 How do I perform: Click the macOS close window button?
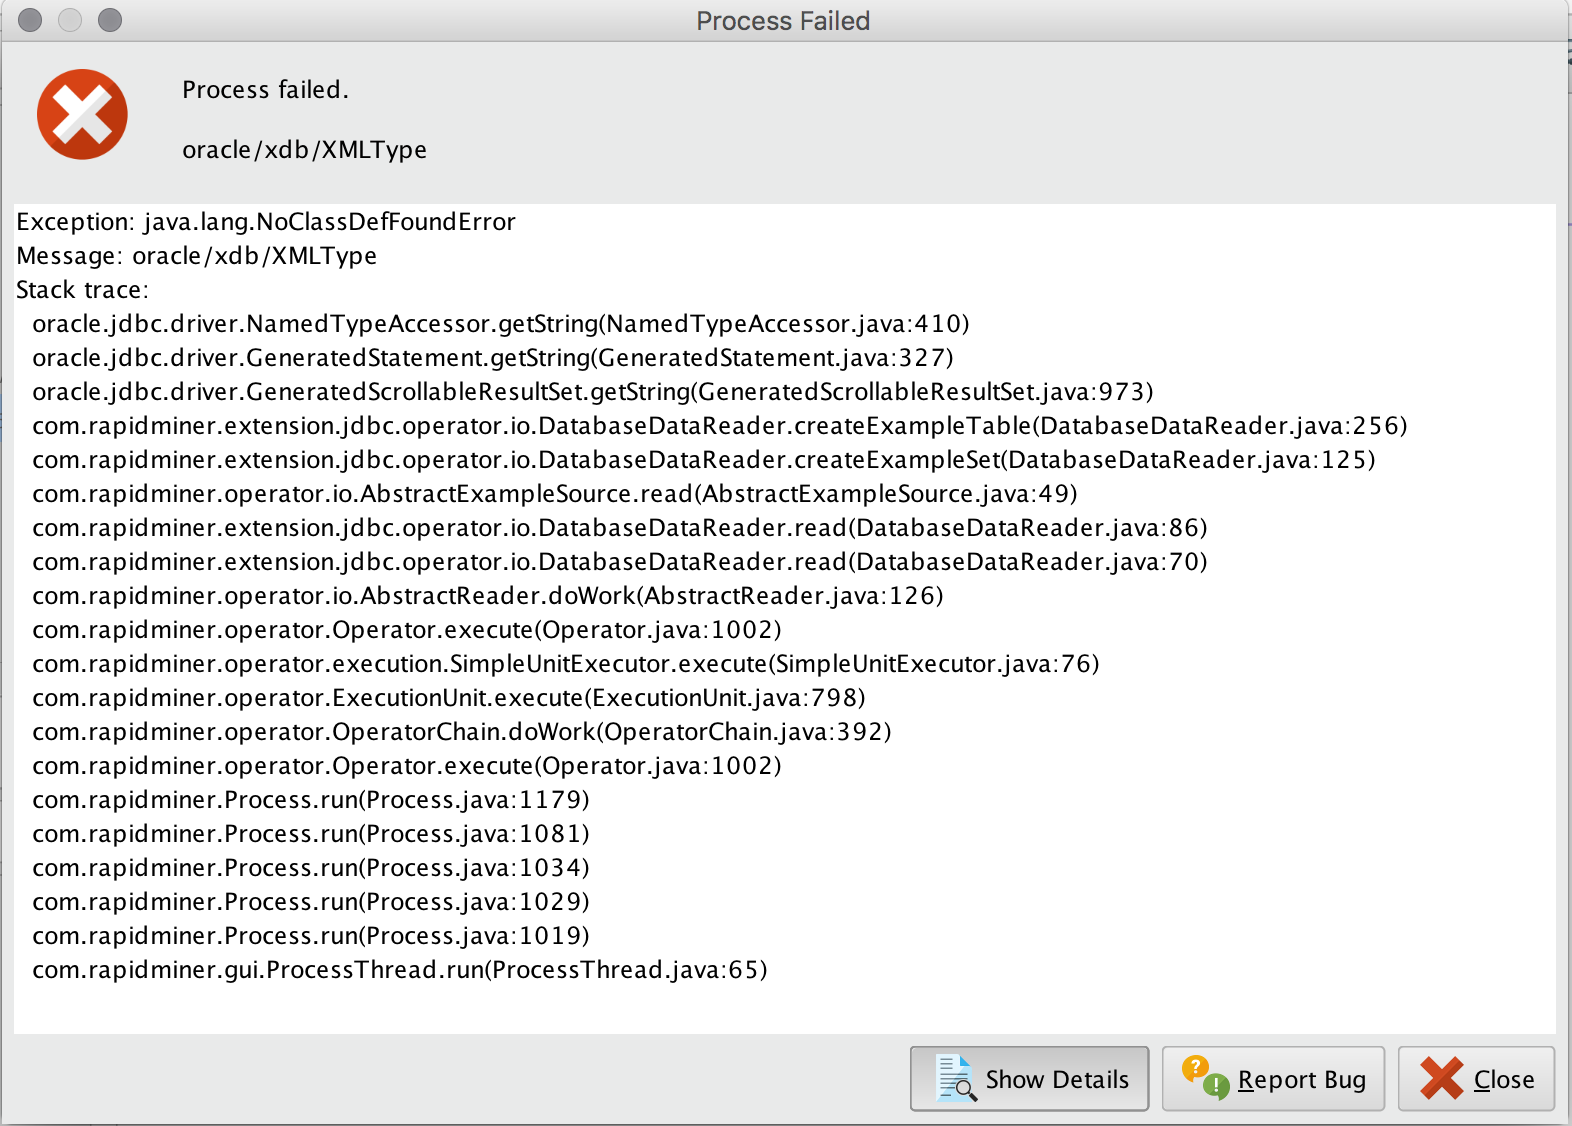coord(30,20)
